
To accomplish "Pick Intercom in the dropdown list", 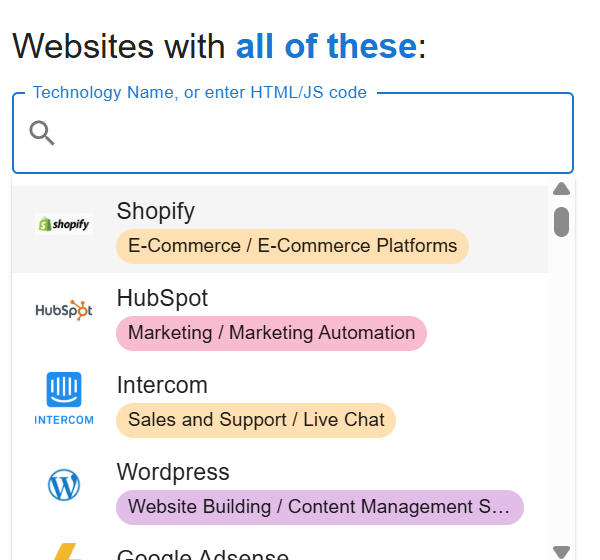I will [162, 385].
